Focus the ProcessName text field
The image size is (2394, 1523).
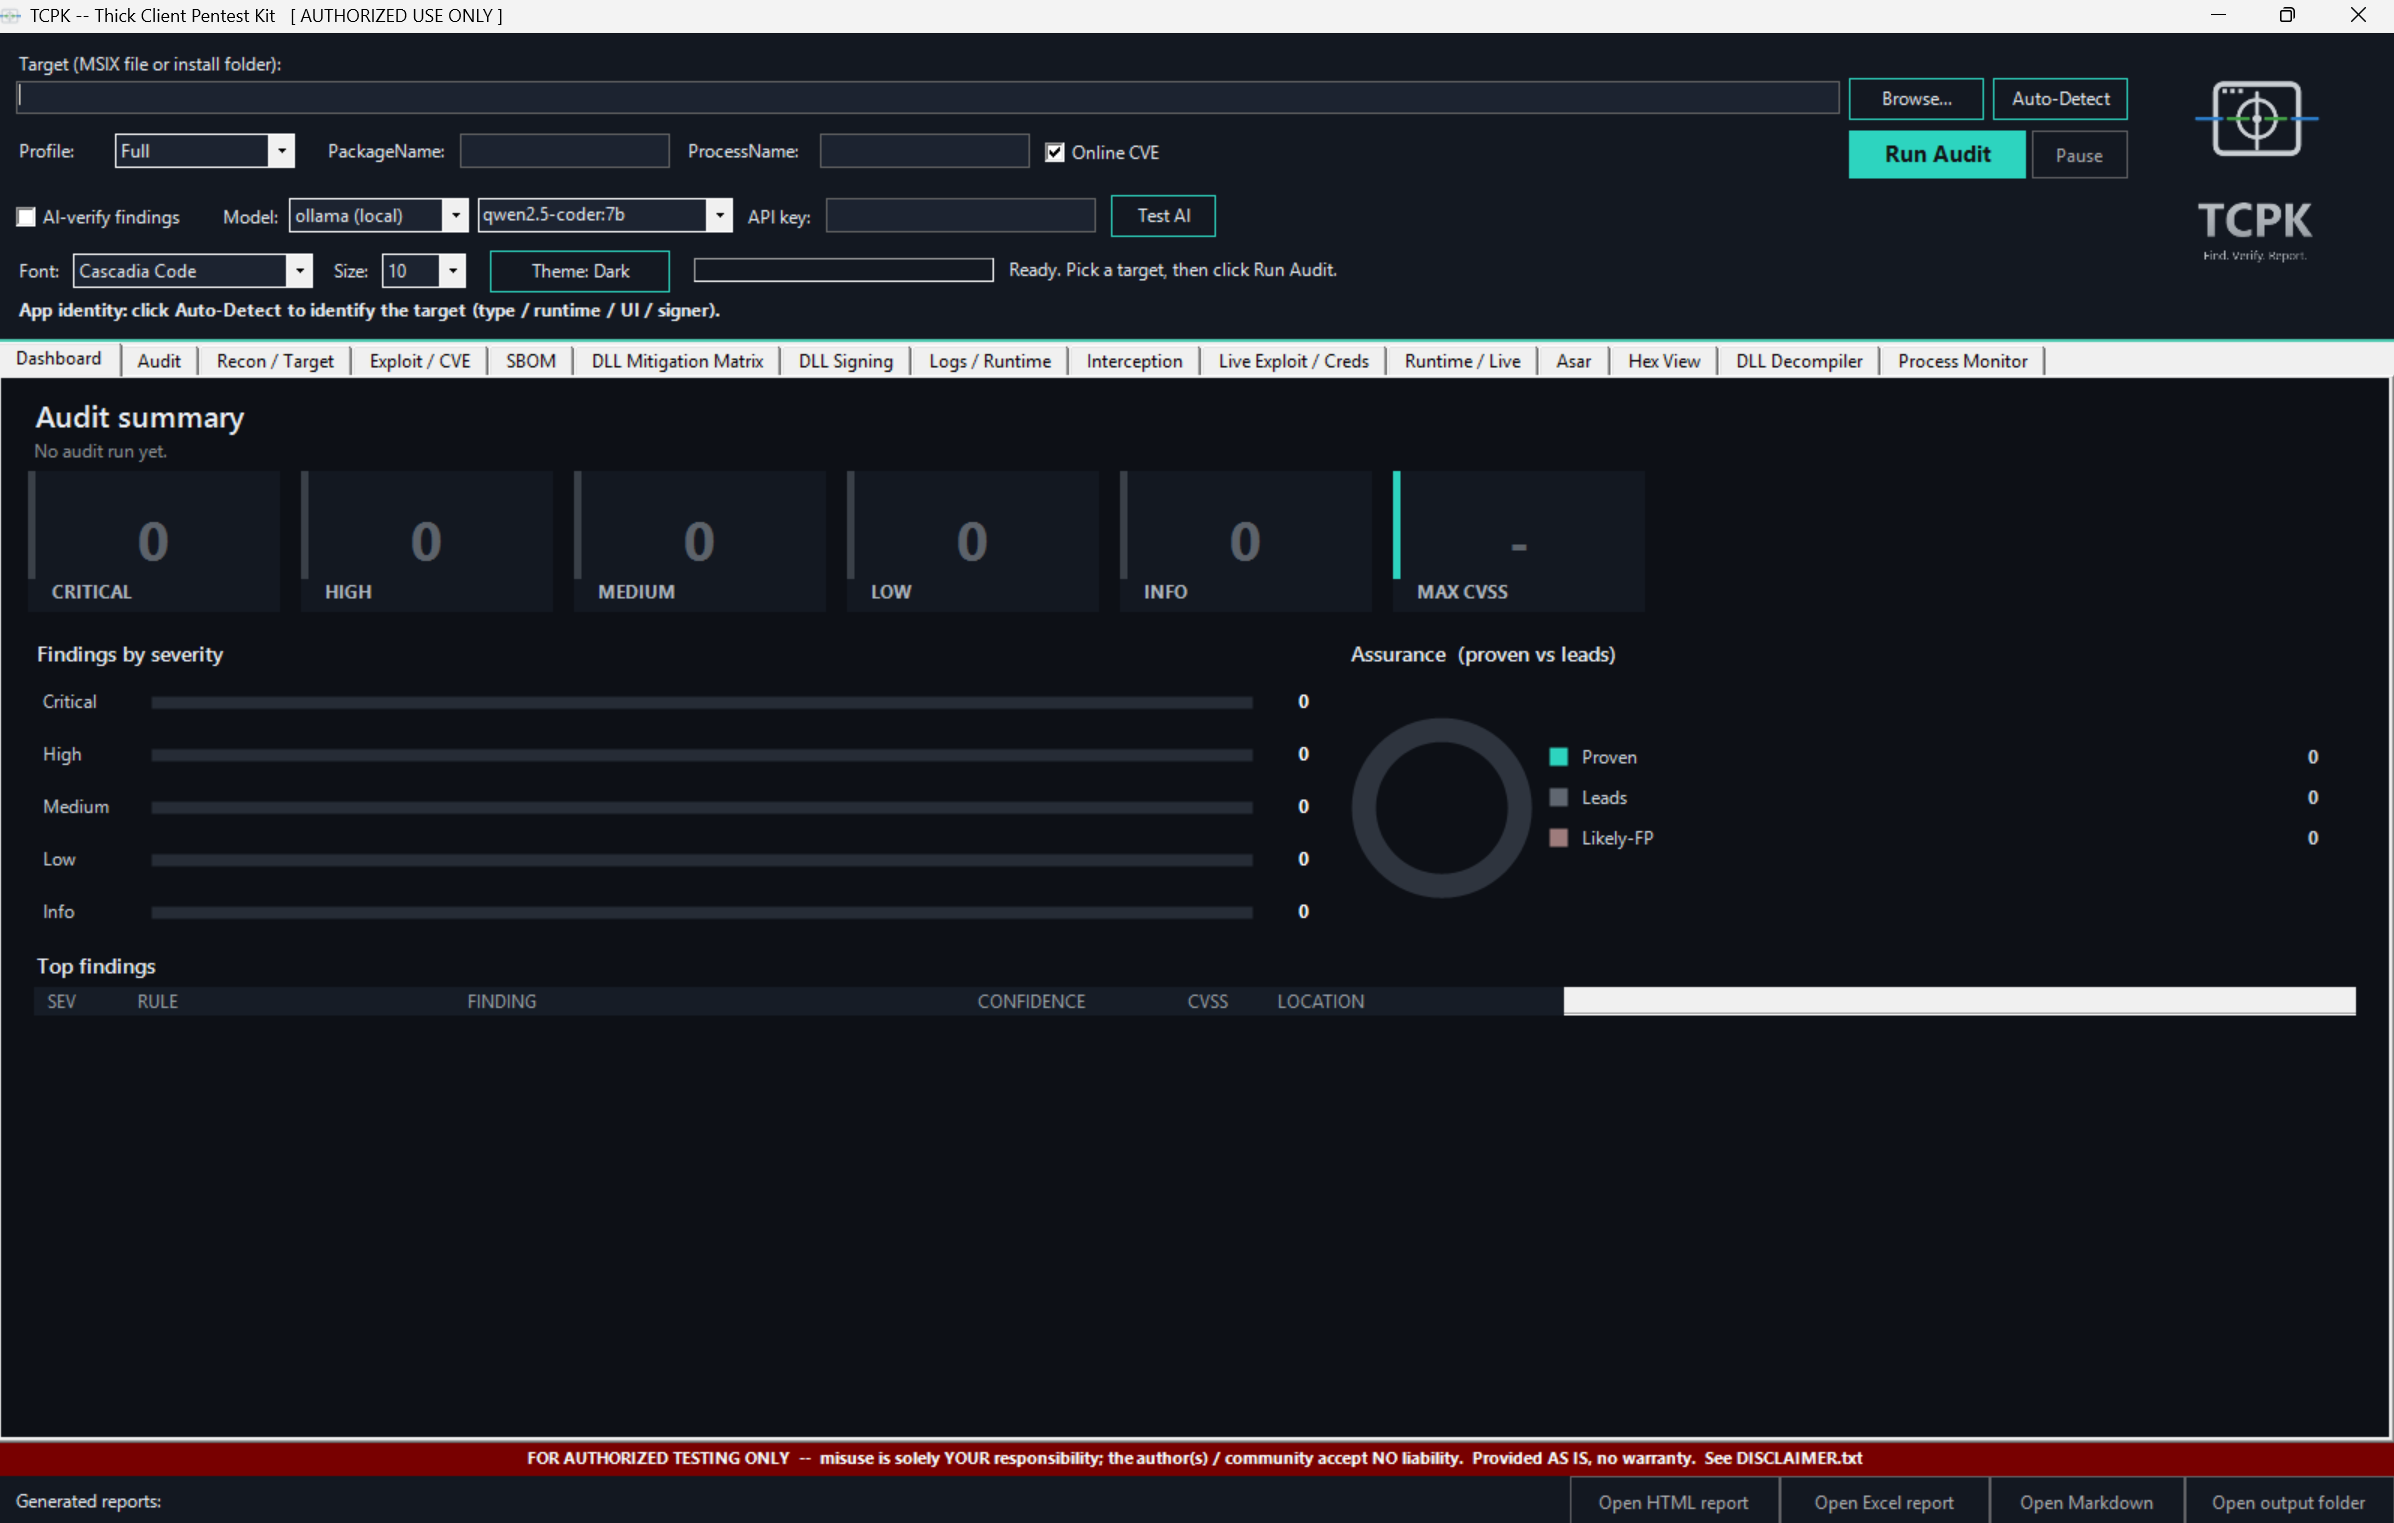924,151
